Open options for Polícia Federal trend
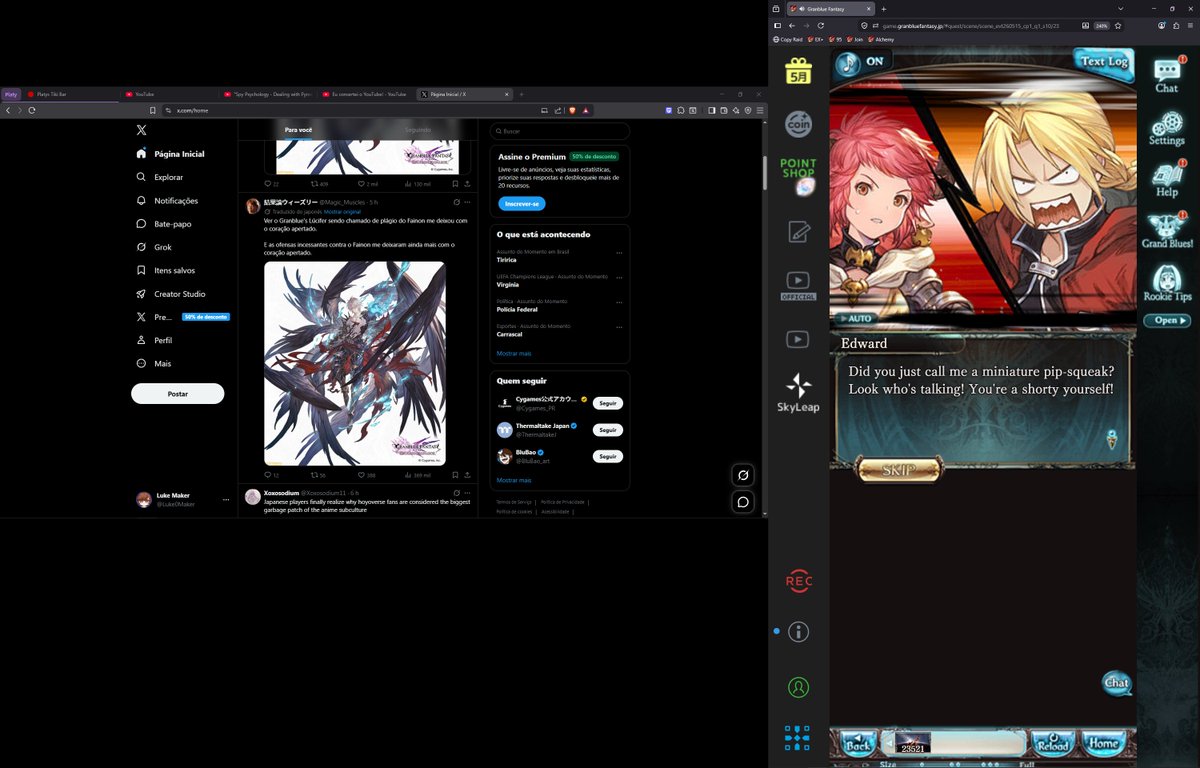1200x768 pixels. (620, 302)
